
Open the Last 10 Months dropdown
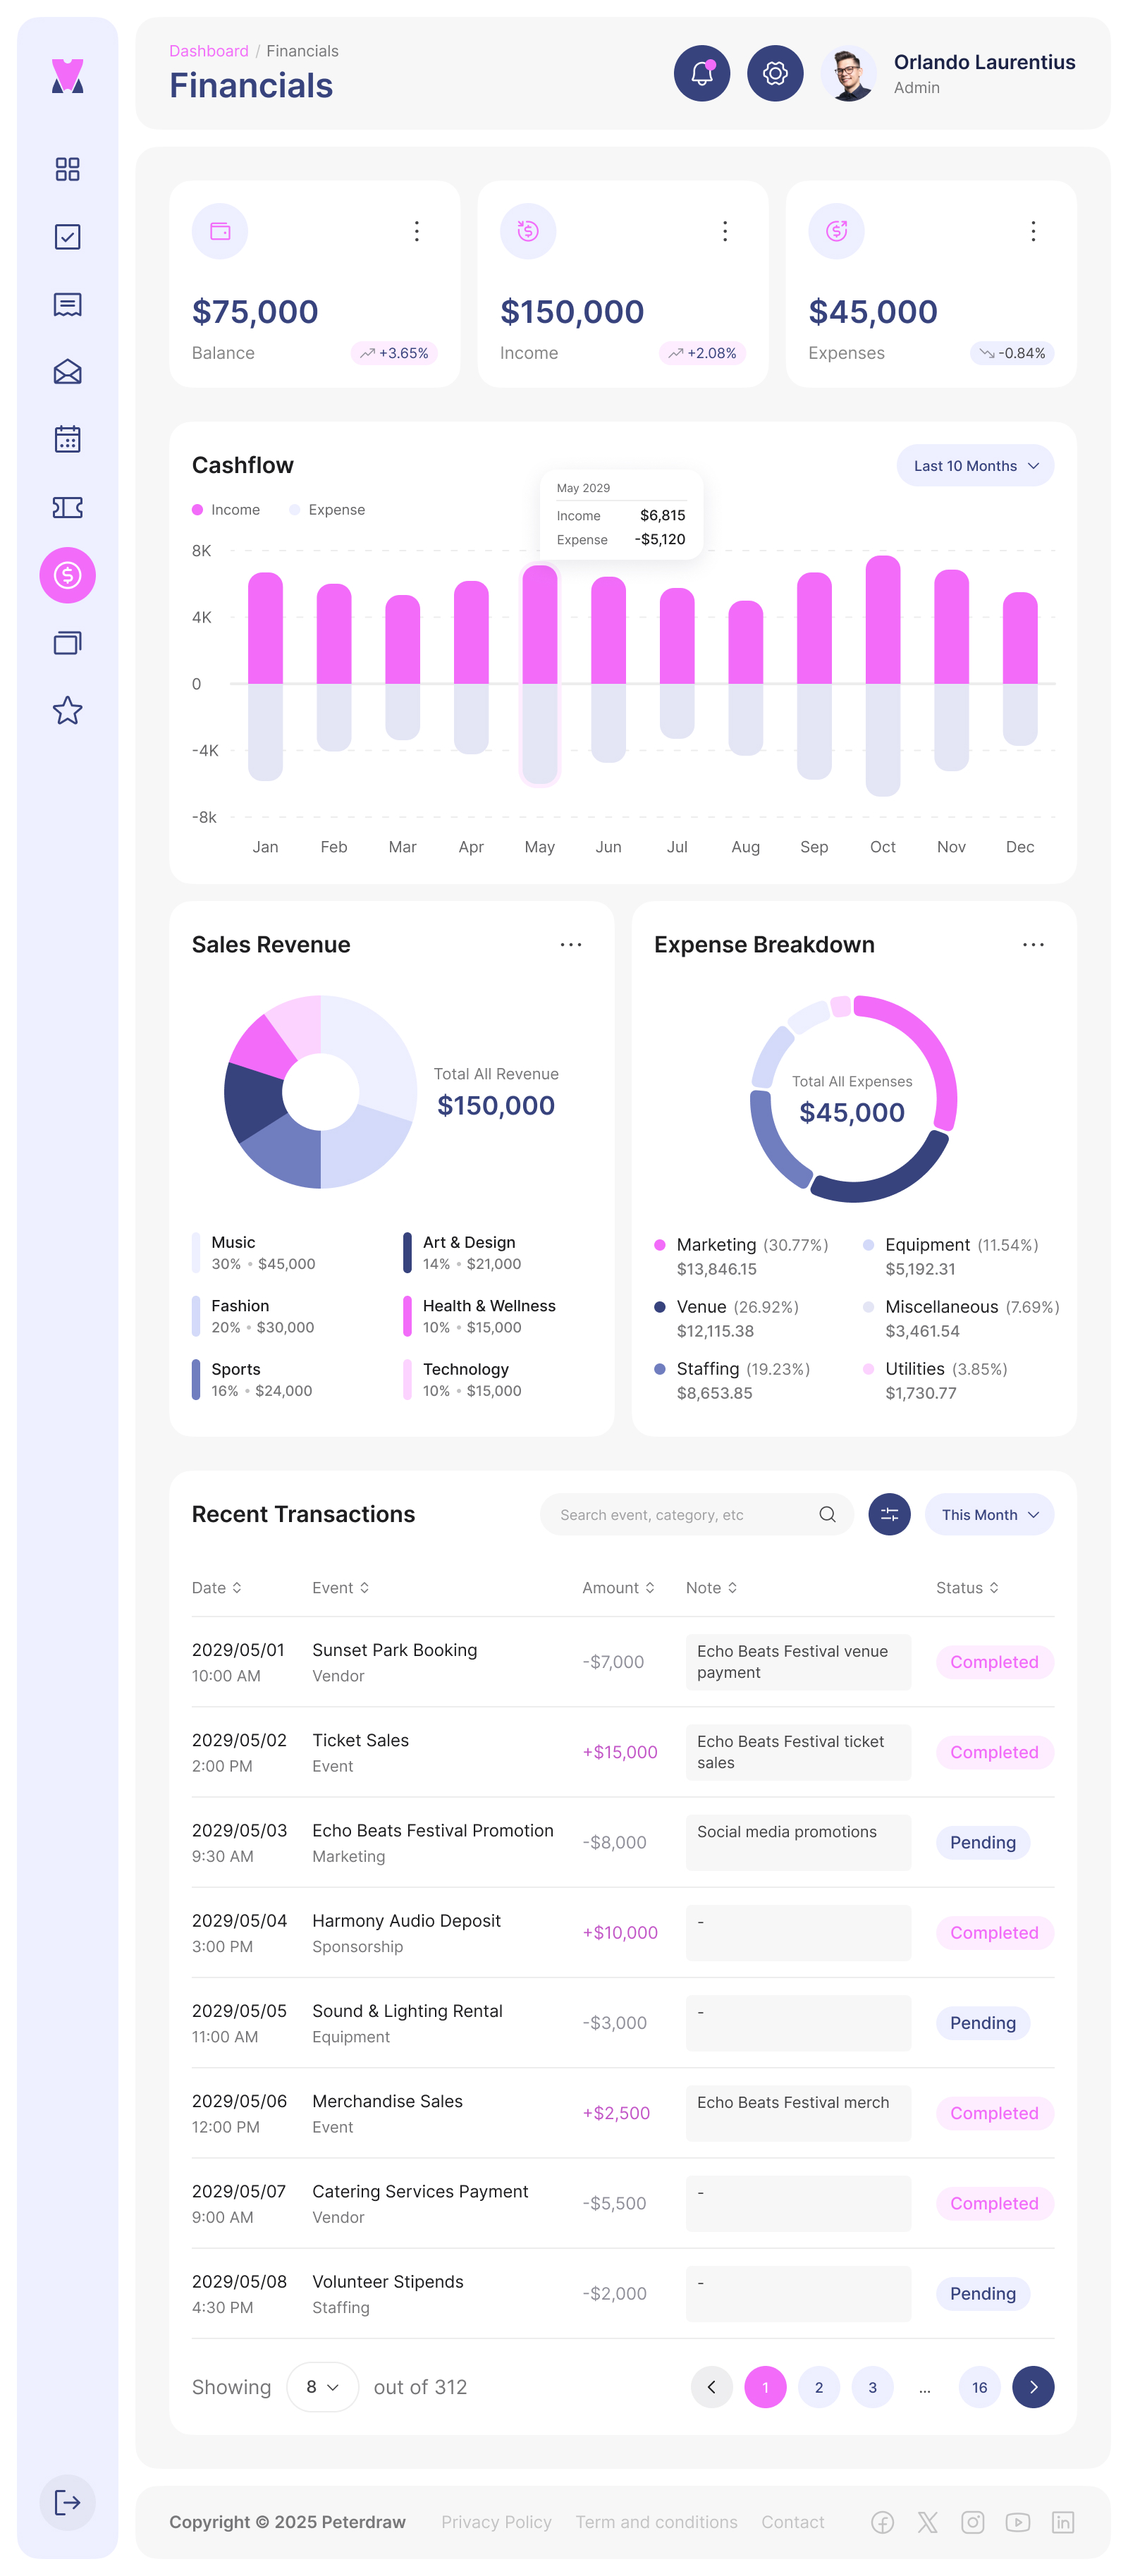974,465
